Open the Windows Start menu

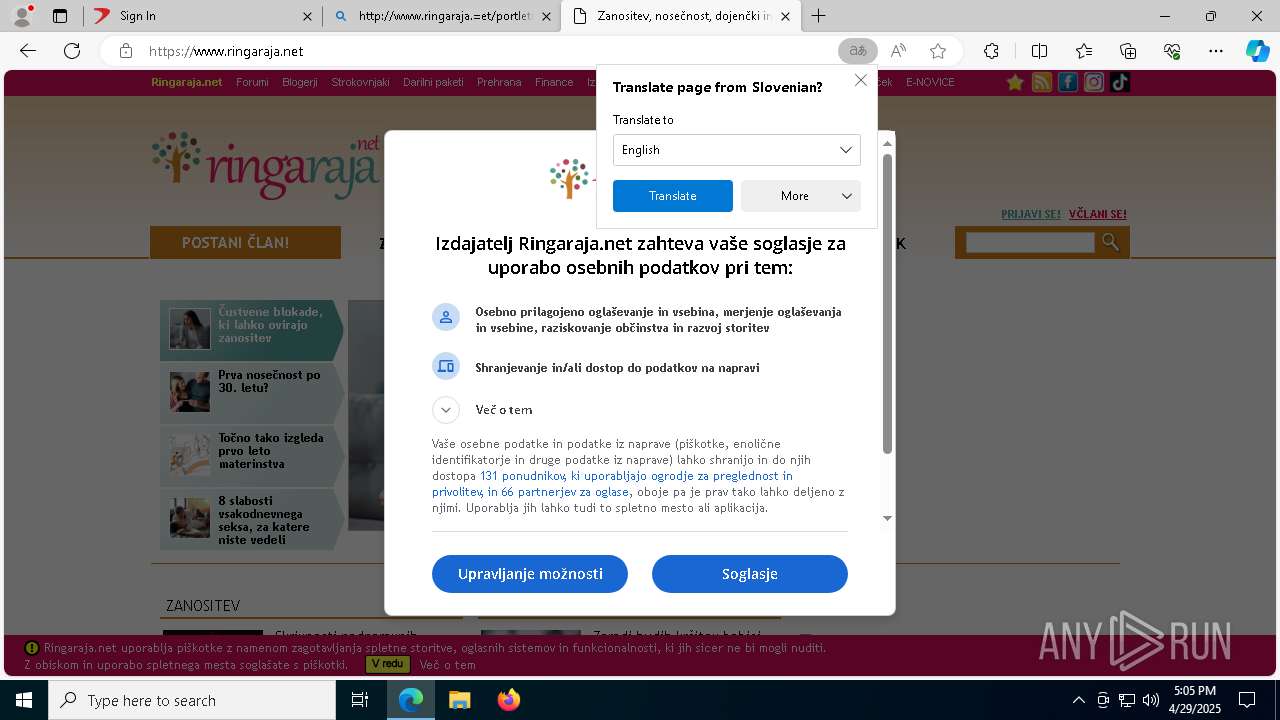pos(24,700)
